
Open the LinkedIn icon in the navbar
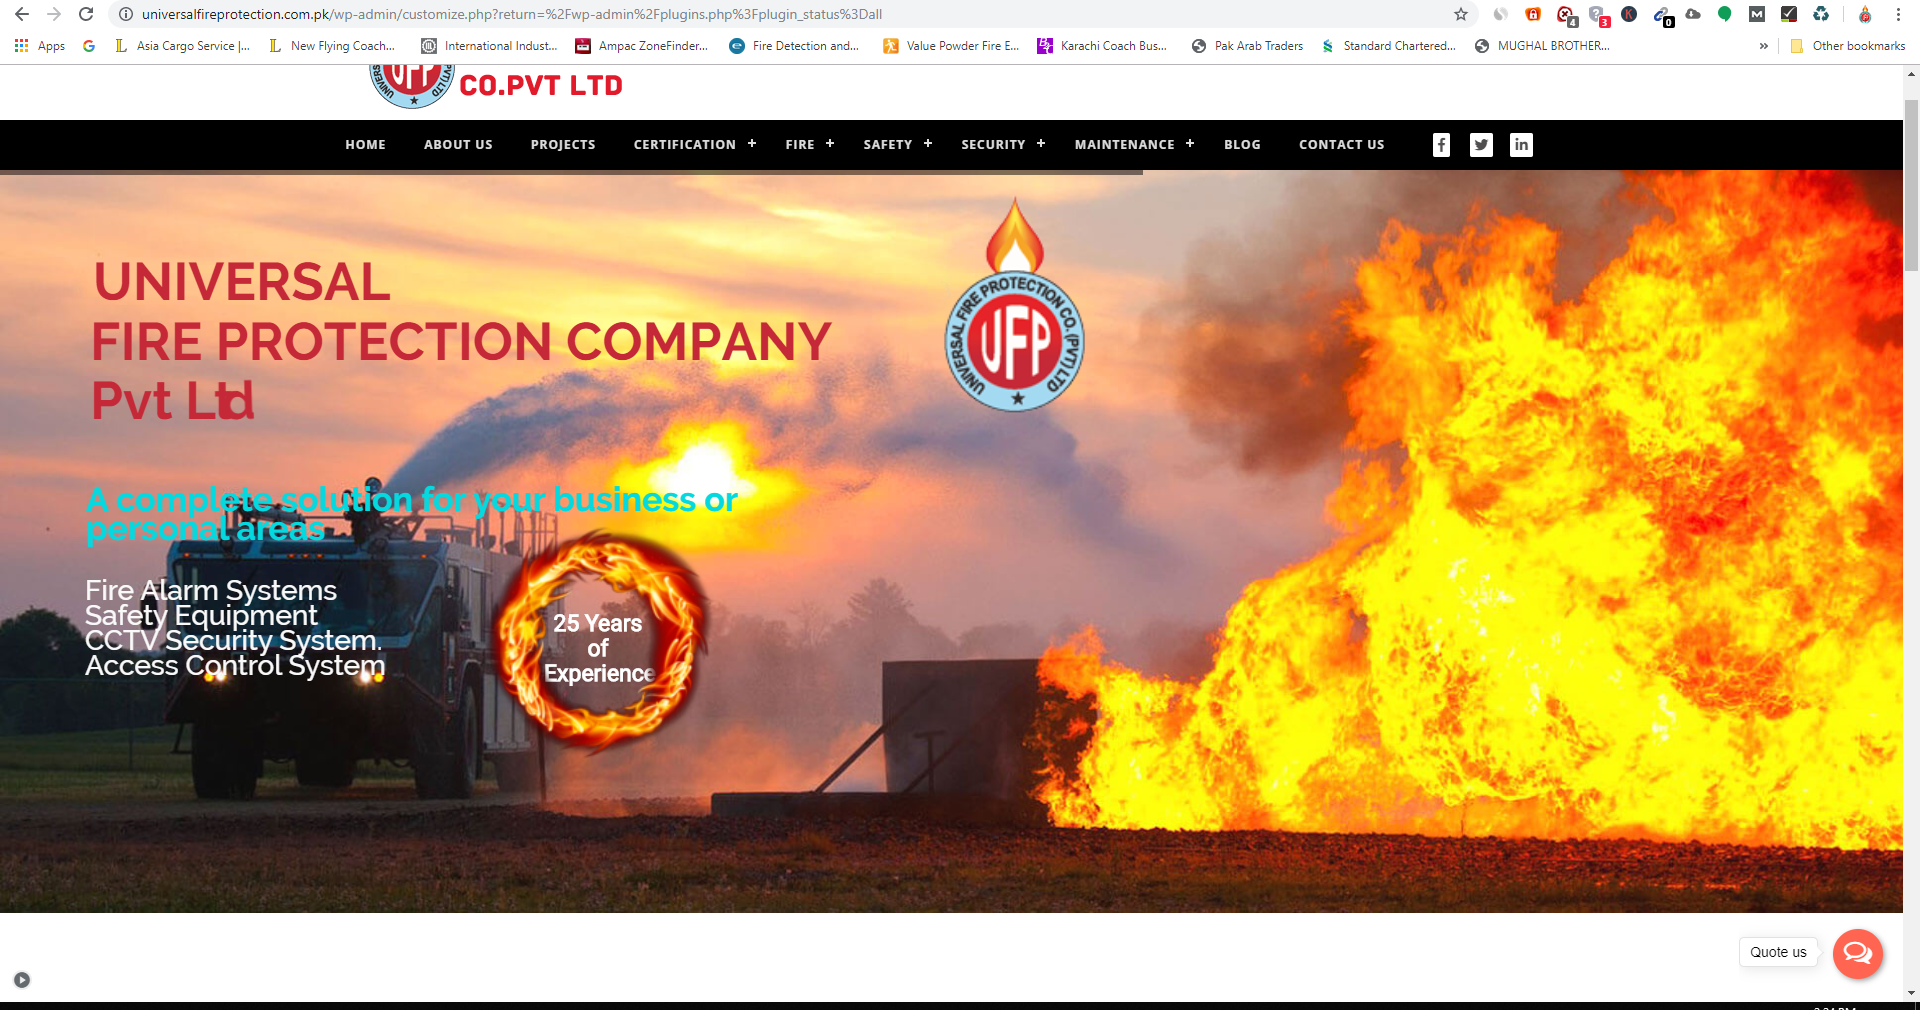(1521, 145)
